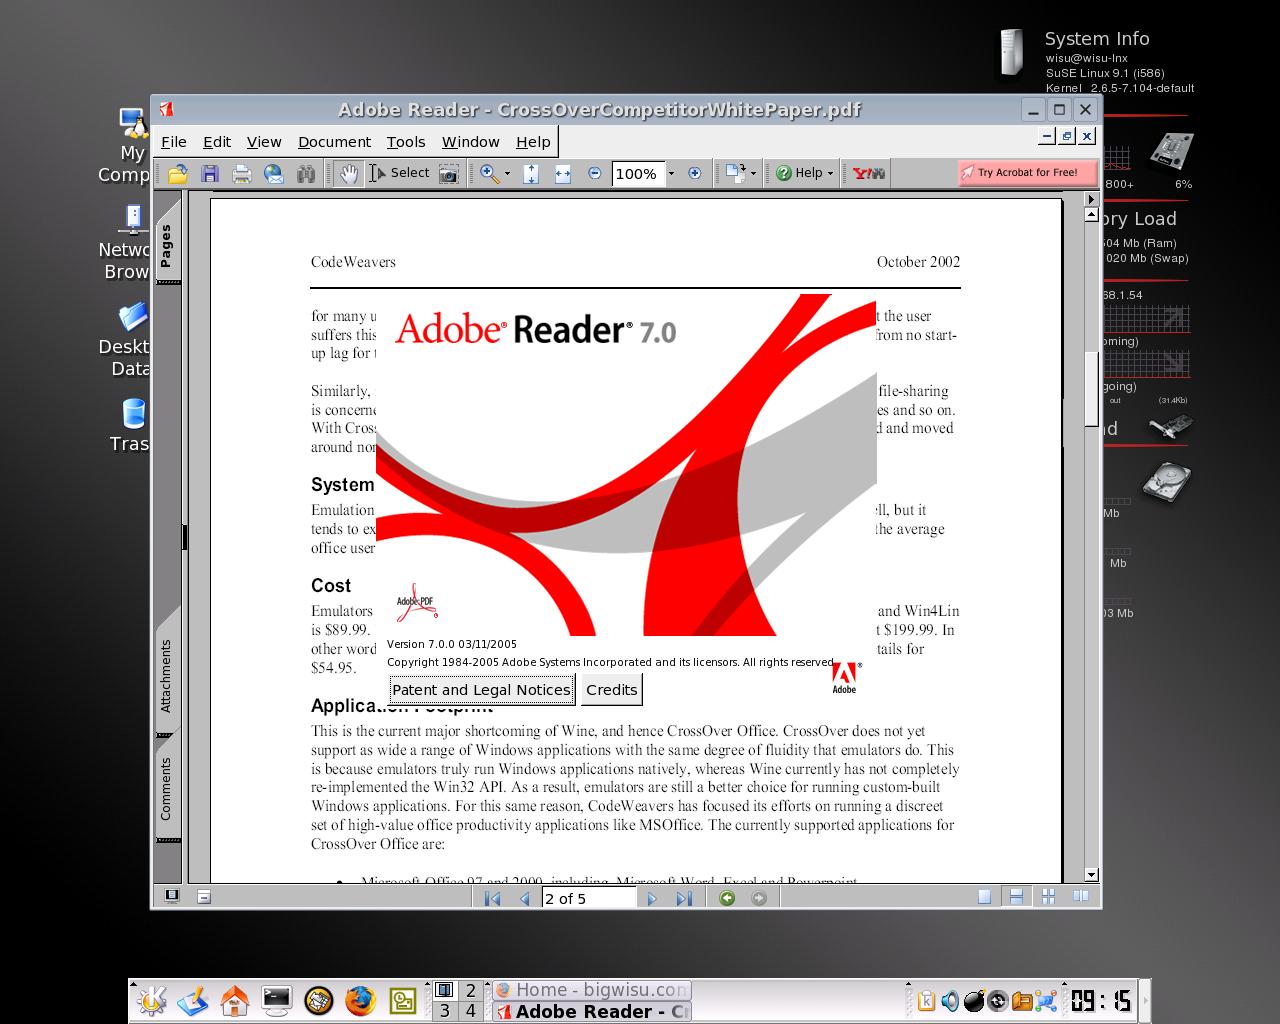Select the Zoom In magnifier tool

[489, 173]
